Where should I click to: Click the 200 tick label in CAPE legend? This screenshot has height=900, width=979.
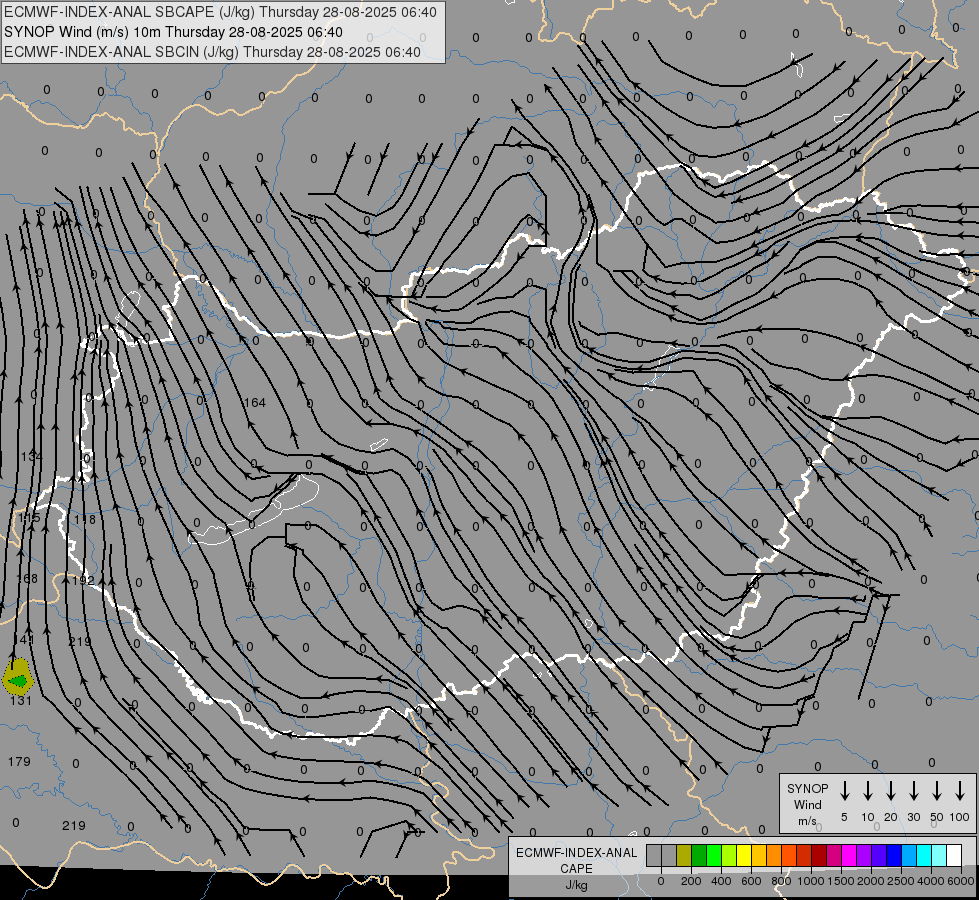coord(691,881)
